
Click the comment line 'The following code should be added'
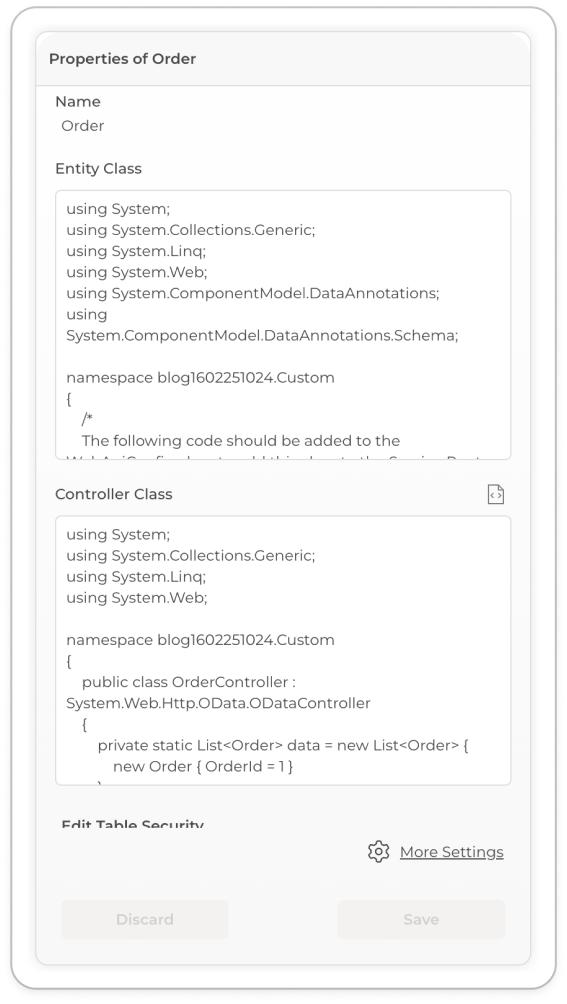241,441
